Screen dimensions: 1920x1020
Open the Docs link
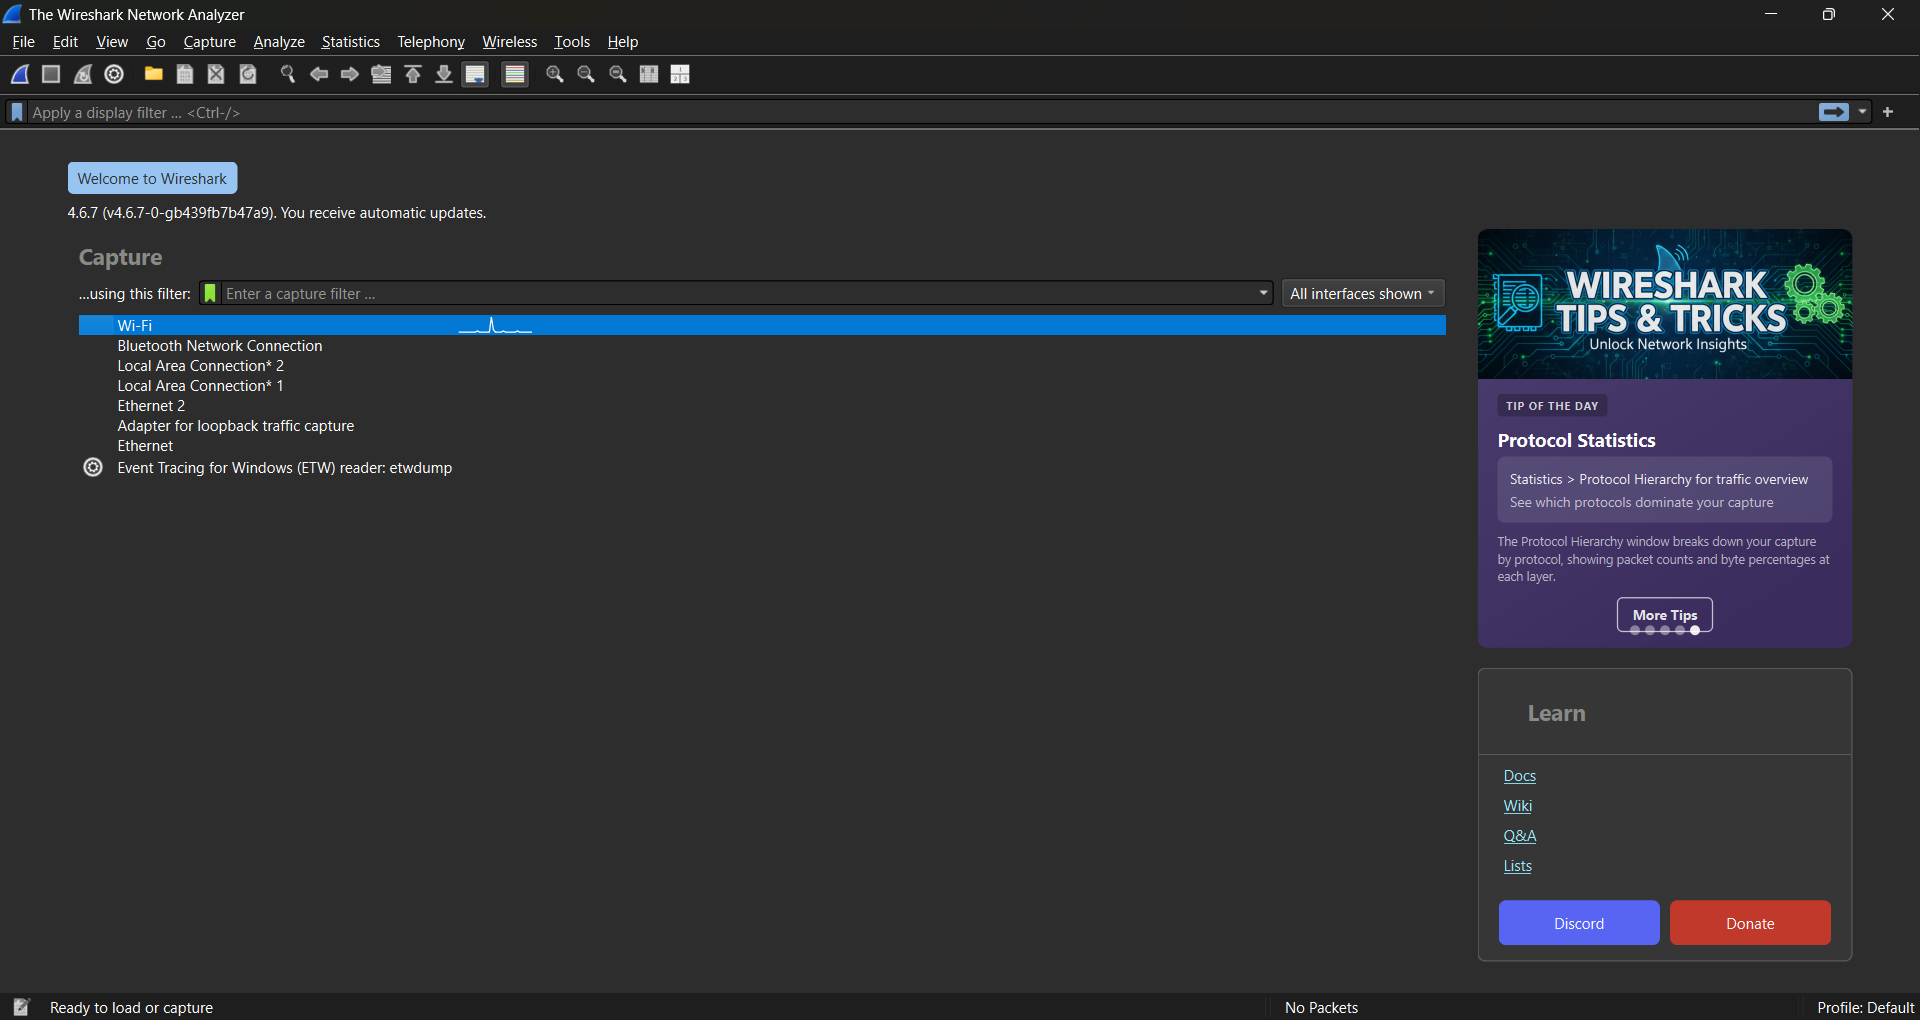(x=1520, y=776)
